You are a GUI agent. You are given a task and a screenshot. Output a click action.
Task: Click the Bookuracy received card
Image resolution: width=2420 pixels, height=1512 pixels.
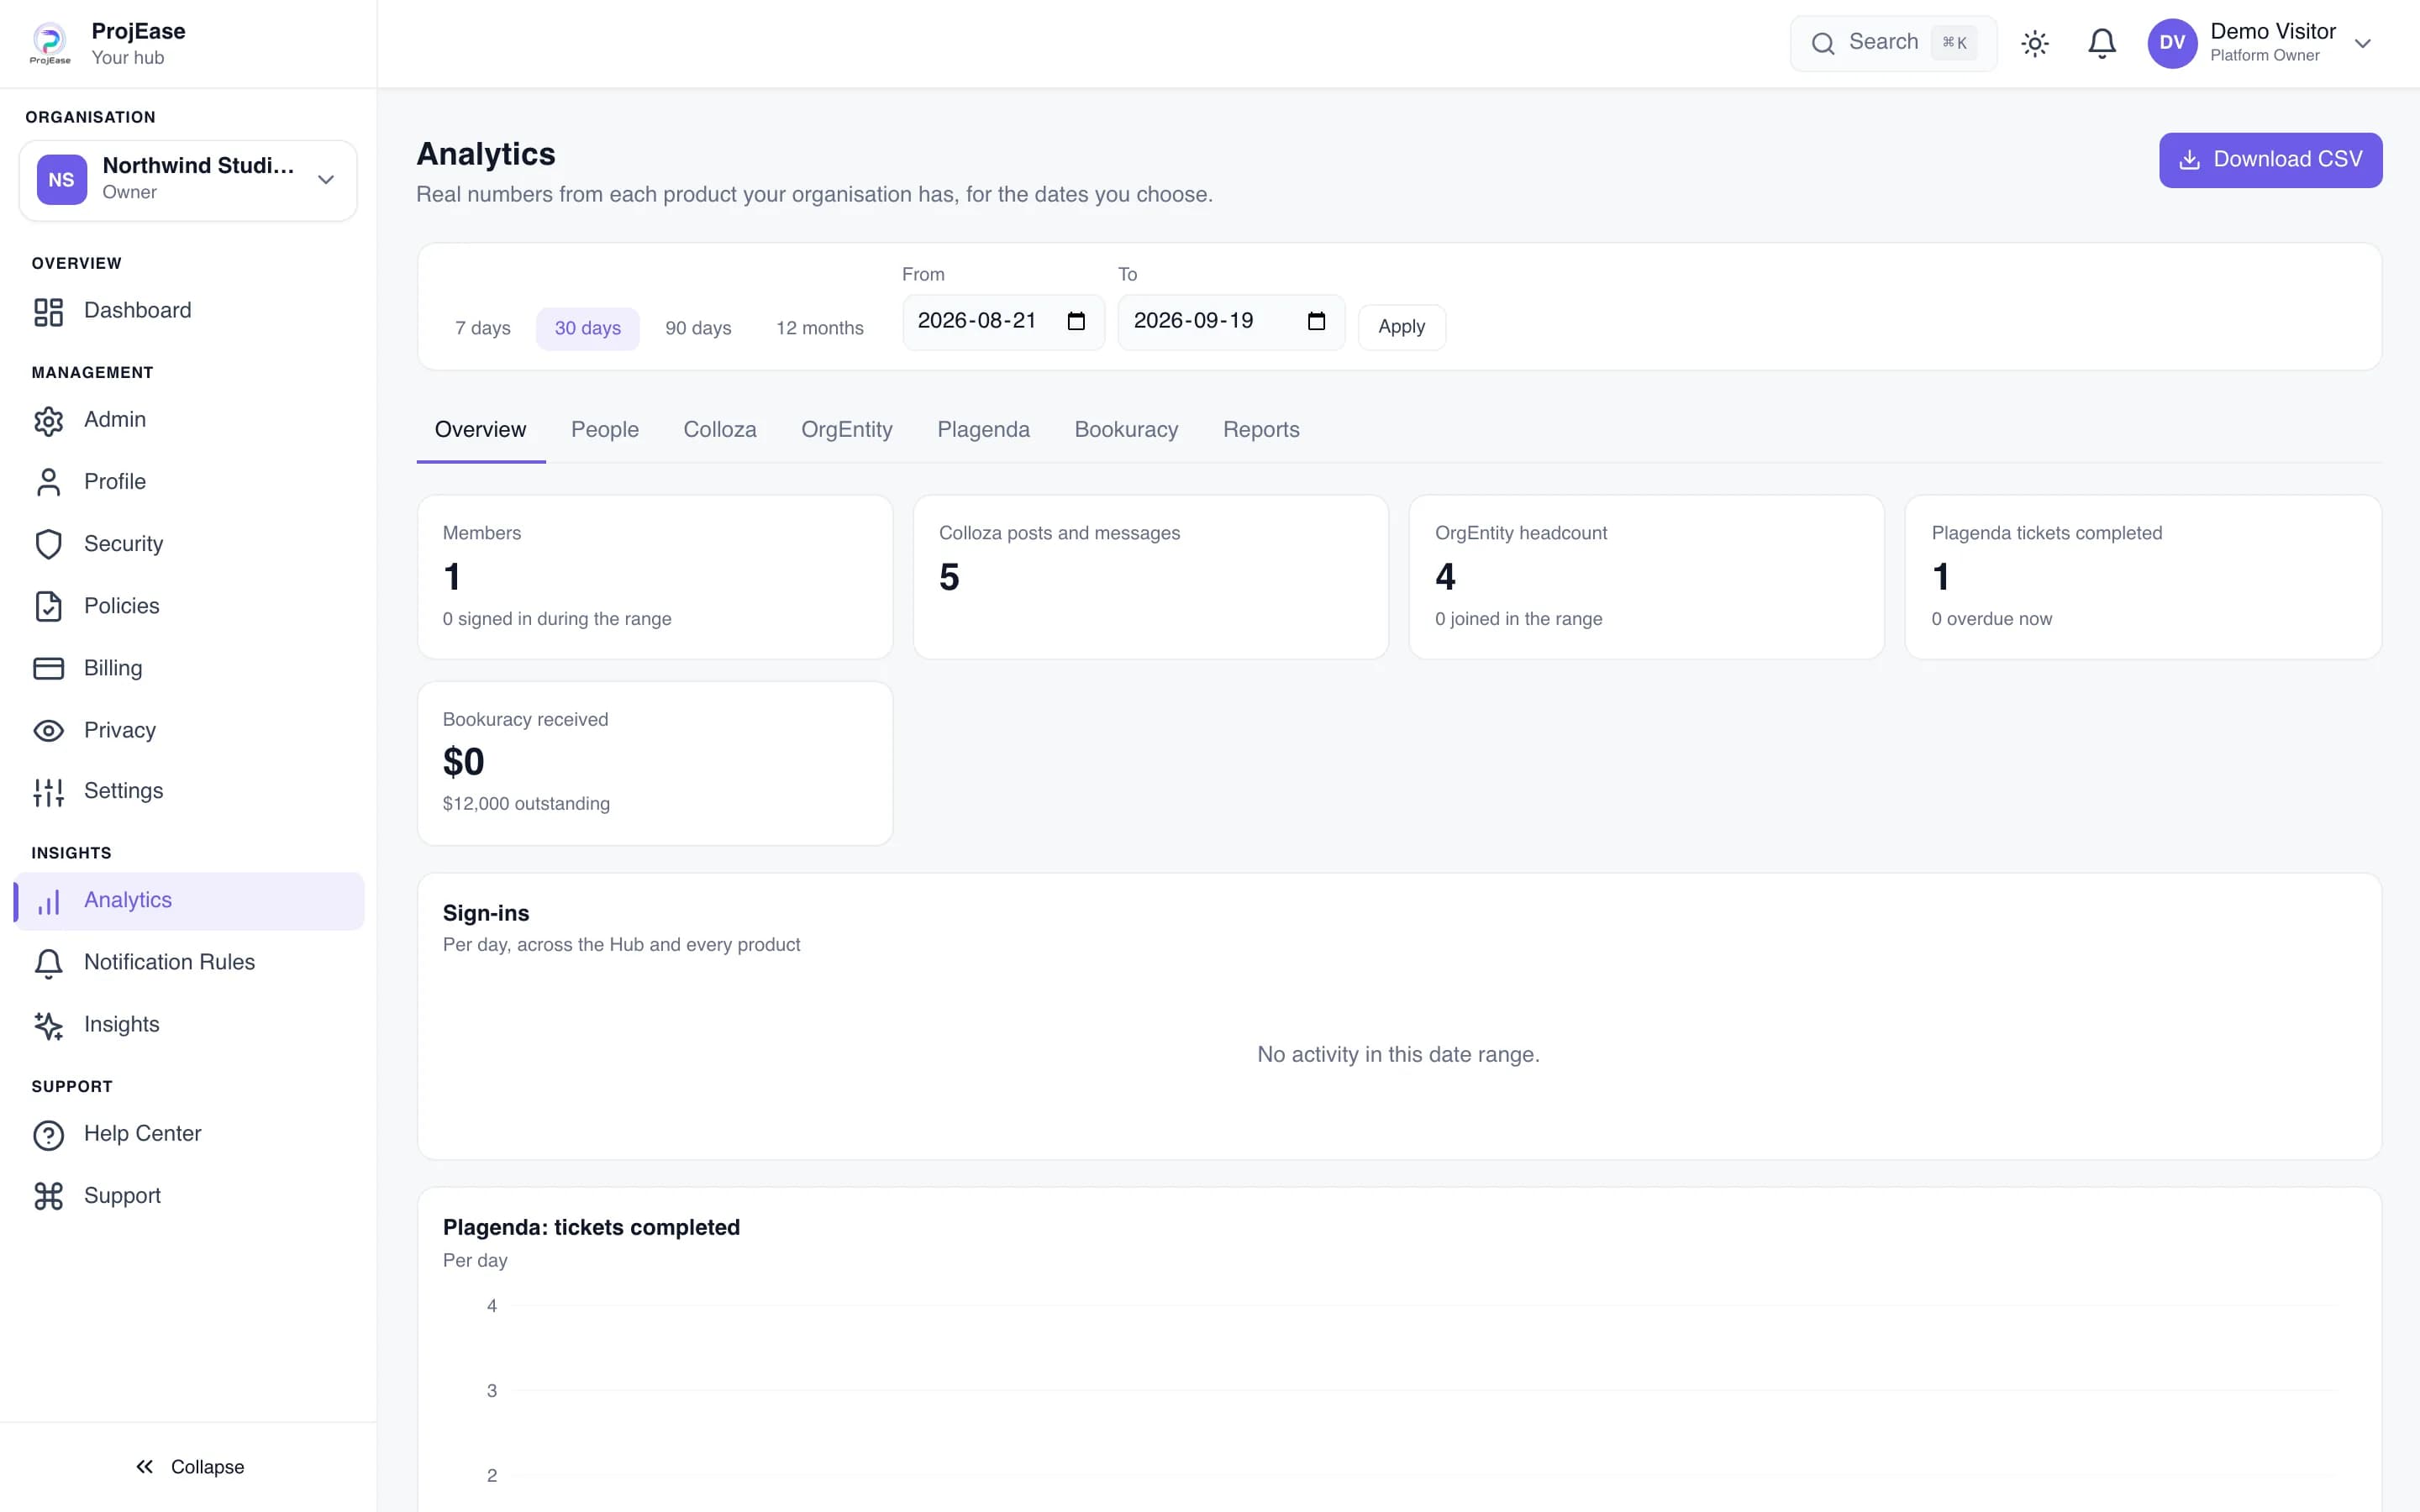click(x=655, y=764)
